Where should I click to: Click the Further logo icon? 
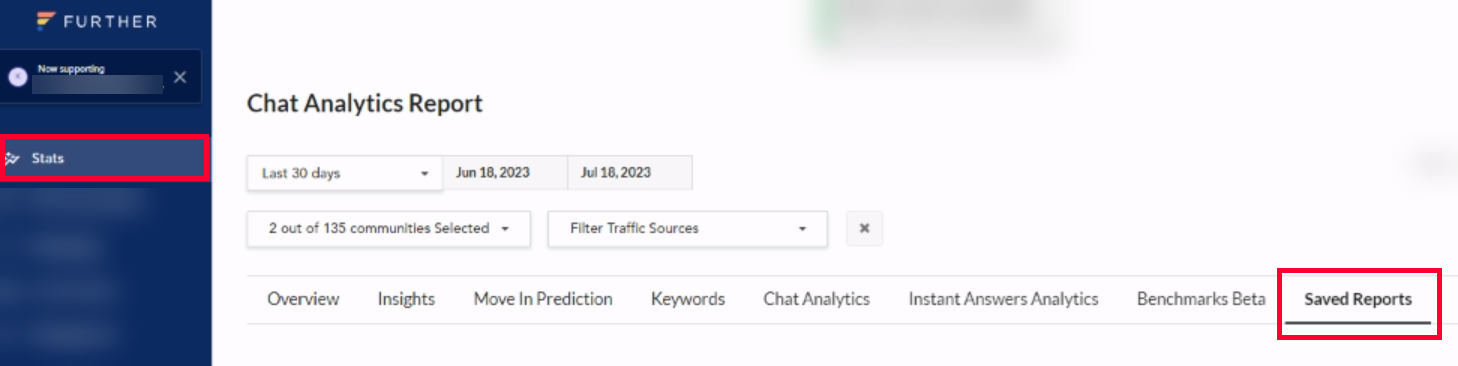(x=45, y=20)
